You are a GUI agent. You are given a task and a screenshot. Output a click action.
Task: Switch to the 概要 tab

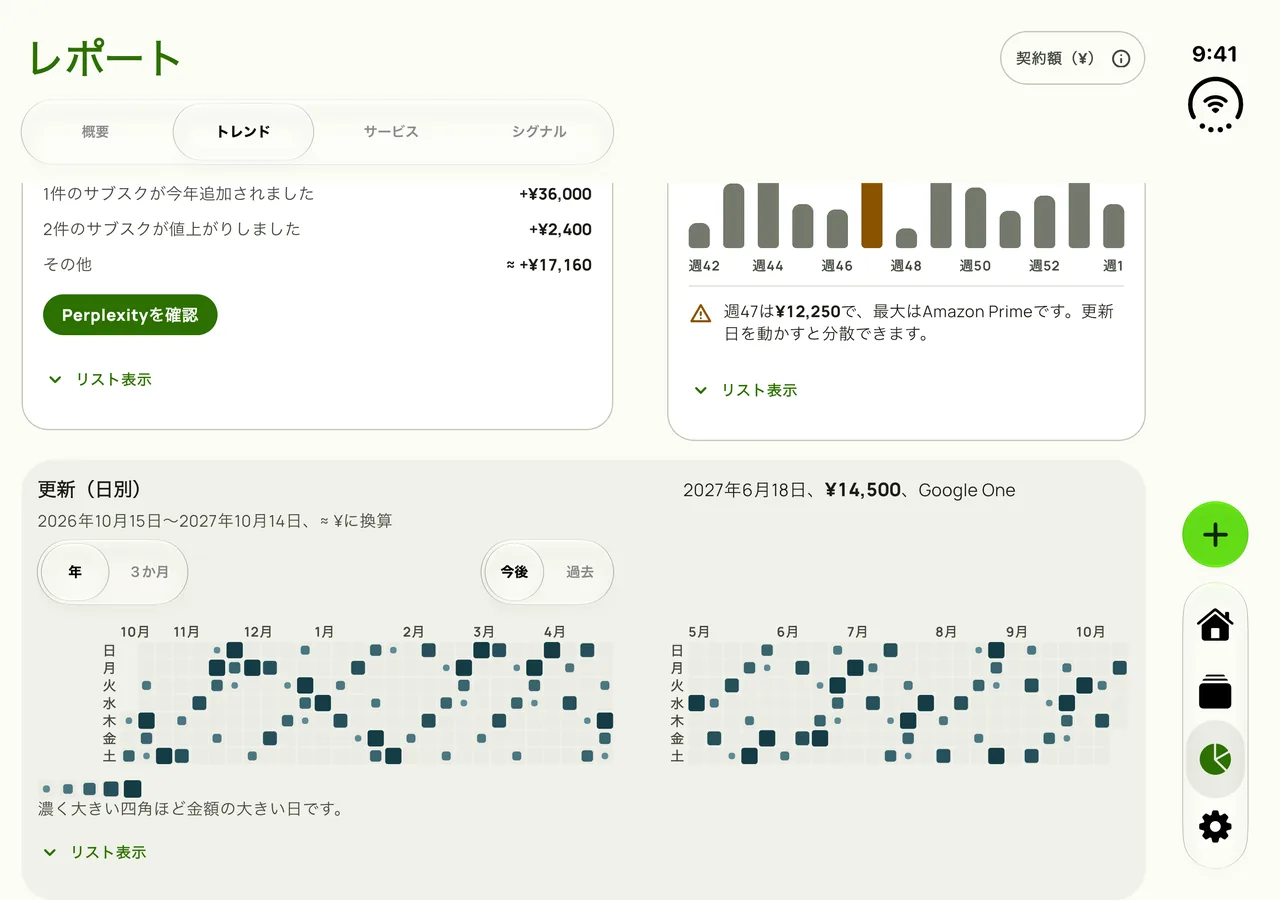96,132
